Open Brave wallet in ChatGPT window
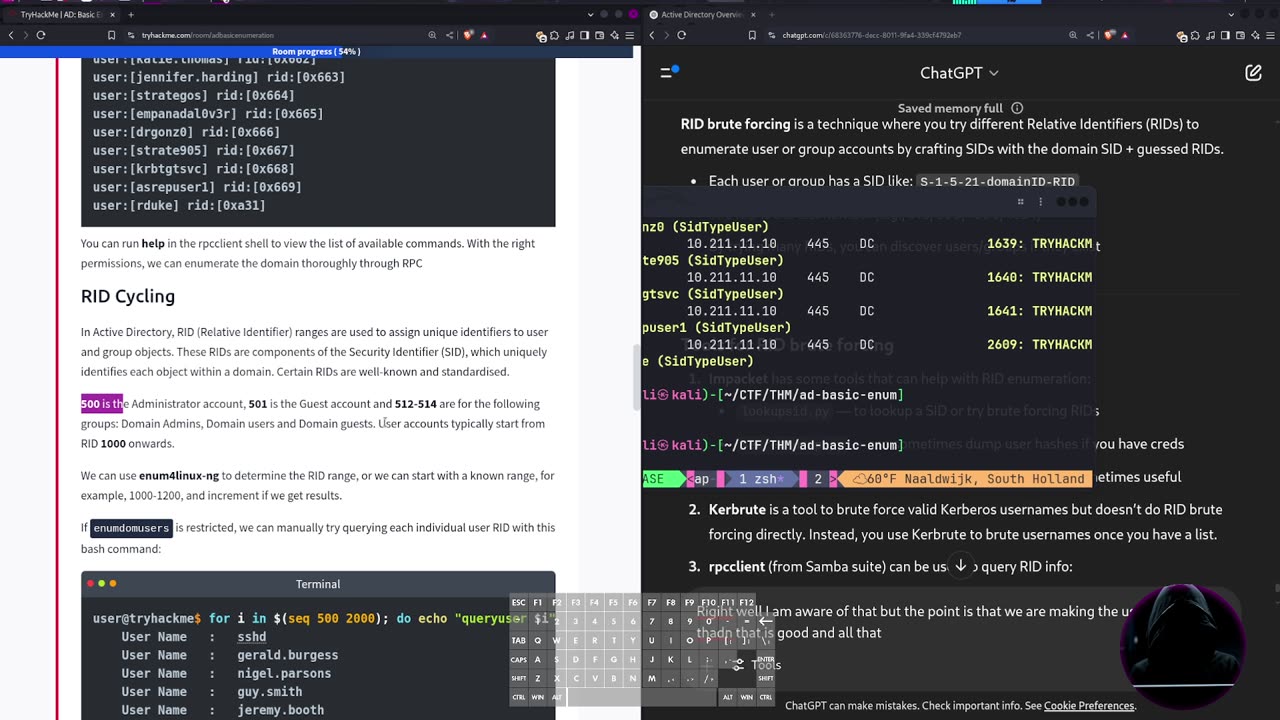 [1241, 35]
